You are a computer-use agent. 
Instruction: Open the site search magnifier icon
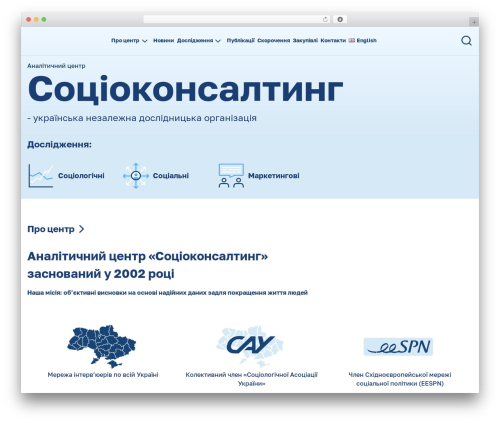(466, 41)
